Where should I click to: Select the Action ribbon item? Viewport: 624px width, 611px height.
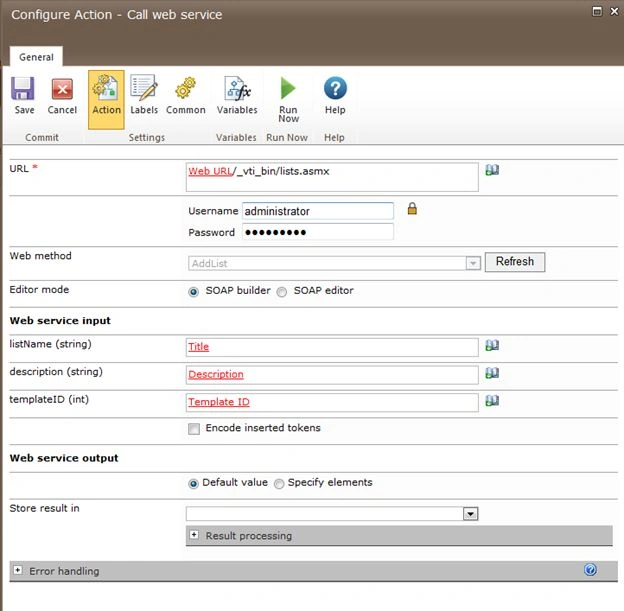[106, 100]
